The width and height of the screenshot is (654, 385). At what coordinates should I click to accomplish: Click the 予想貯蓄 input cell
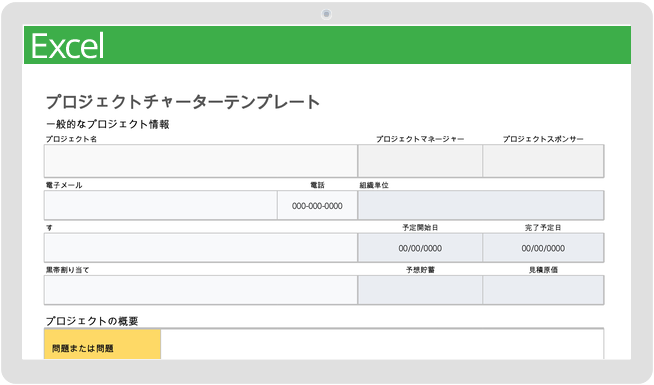pos(420,290)
